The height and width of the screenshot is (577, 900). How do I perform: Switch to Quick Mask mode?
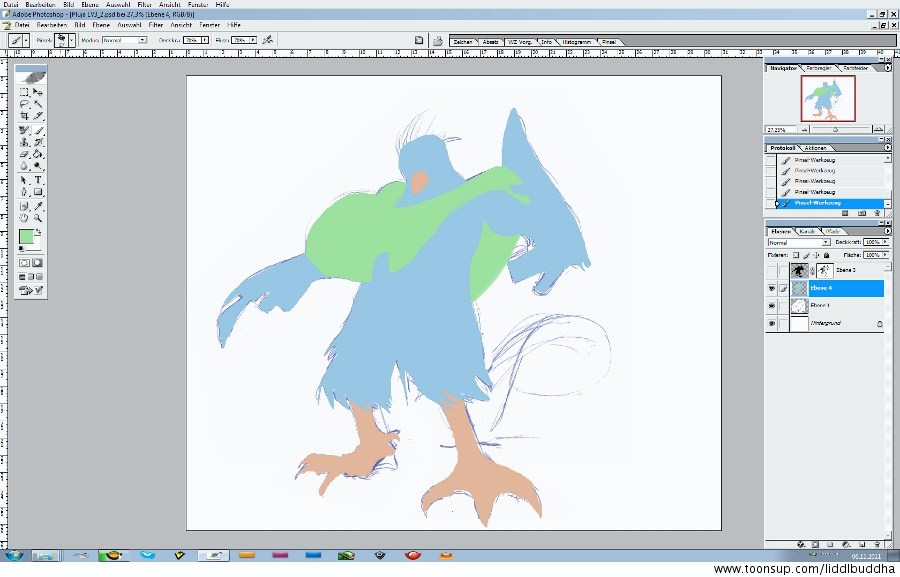click(x=38, y=262)
